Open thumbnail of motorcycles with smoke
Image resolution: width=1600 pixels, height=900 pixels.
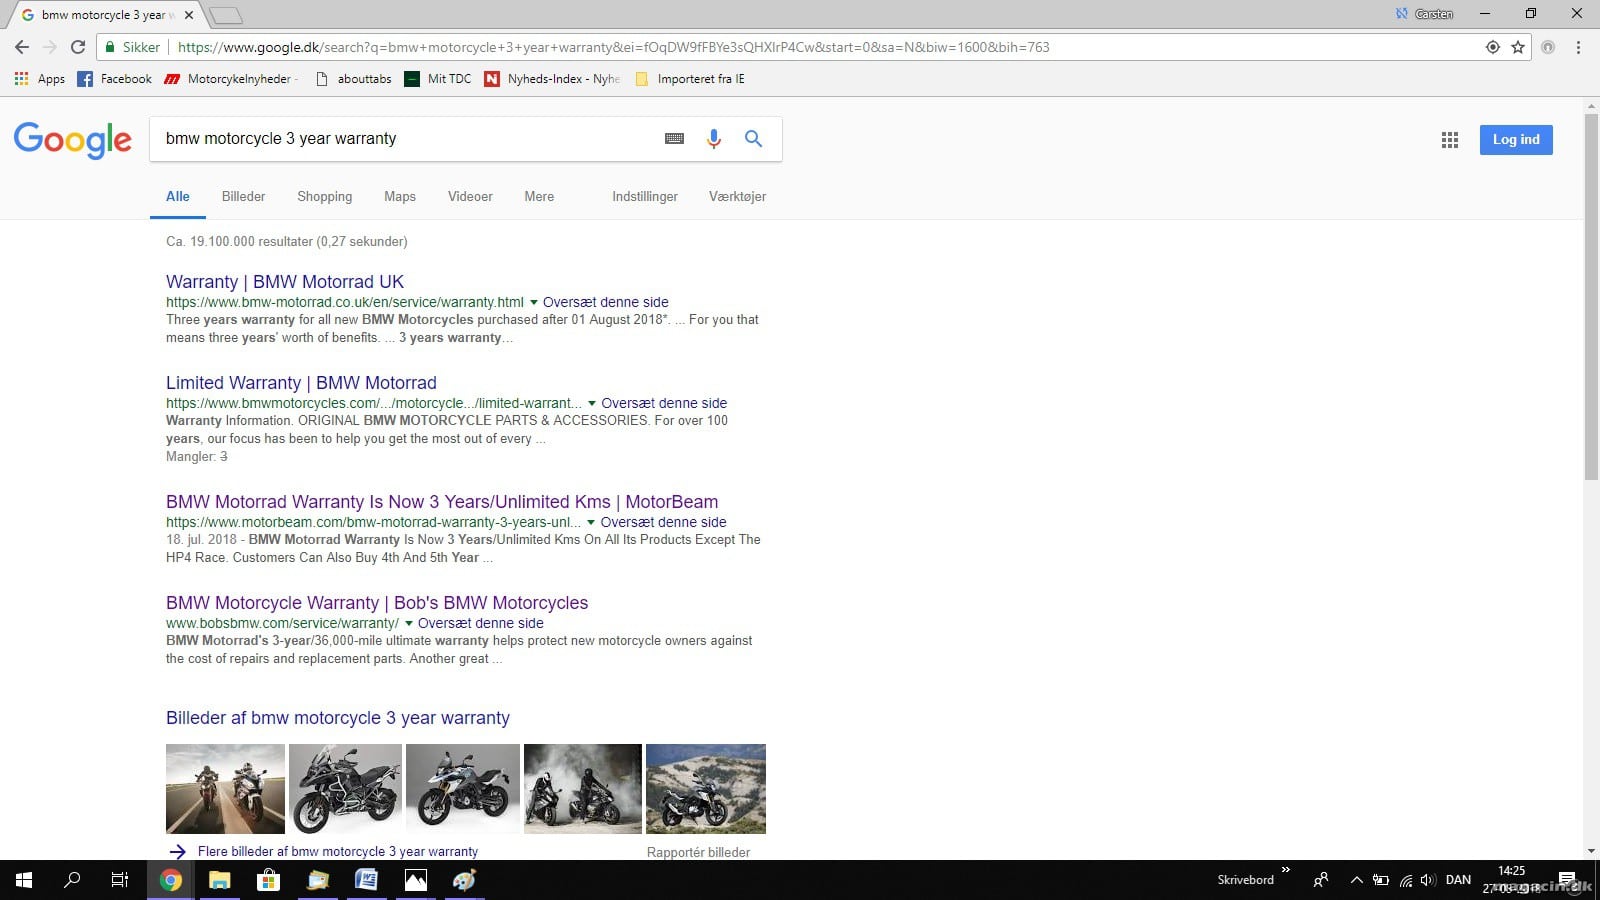(x=583, y=789)
